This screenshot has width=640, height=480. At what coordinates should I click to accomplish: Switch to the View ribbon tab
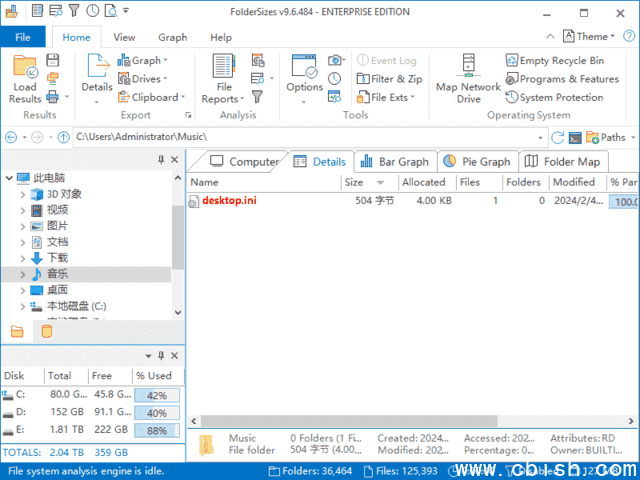click(124, 38)
